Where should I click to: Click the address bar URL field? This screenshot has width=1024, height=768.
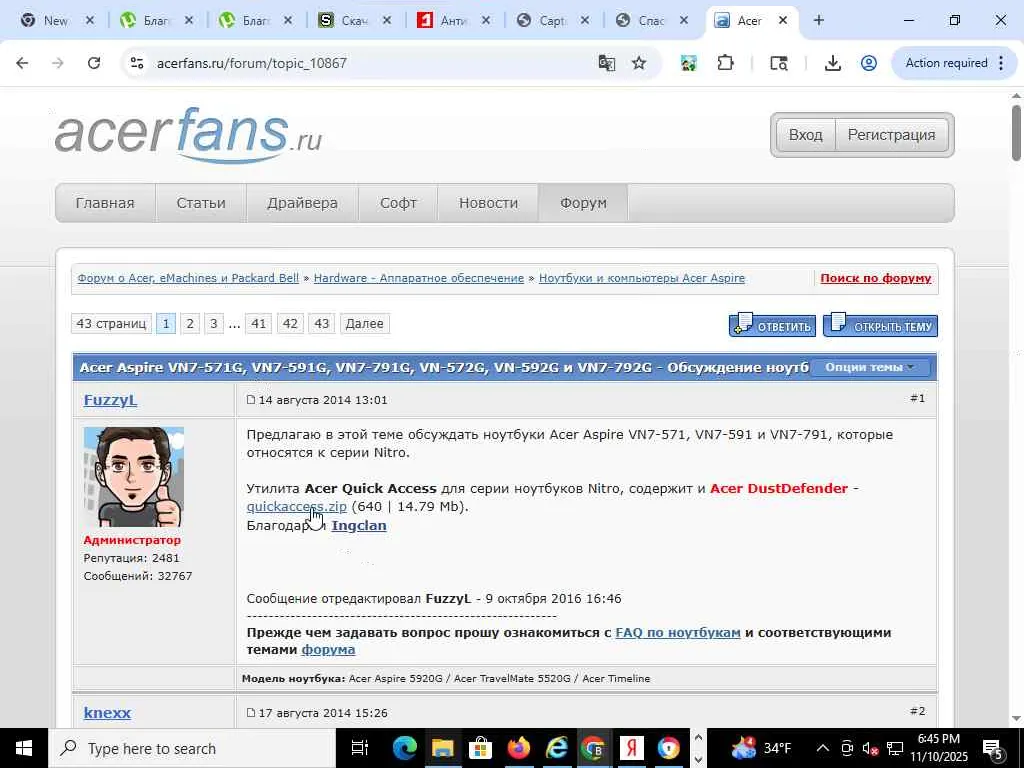click(372, 63)
